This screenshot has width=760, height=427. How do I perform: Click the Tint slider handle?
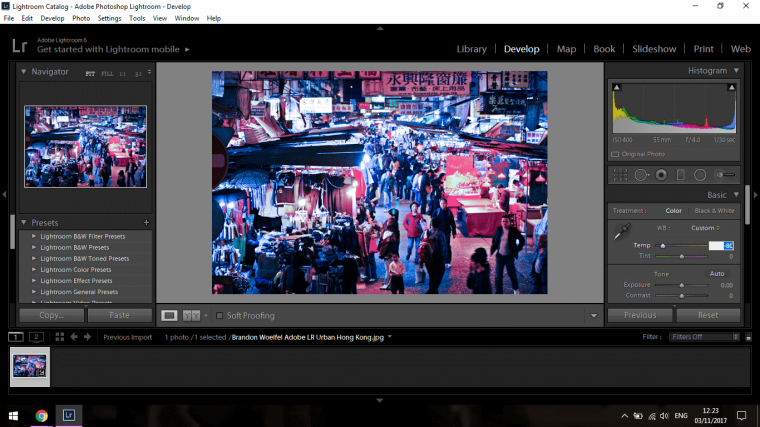(681, 256)
